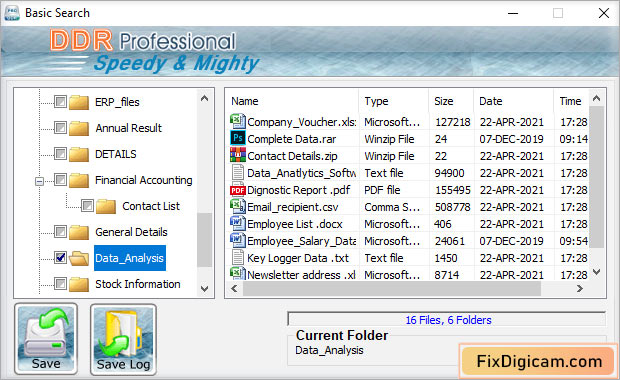Open the FixDigicam.com link
Viewport: 620px width, 380px height.
(539, 361)
